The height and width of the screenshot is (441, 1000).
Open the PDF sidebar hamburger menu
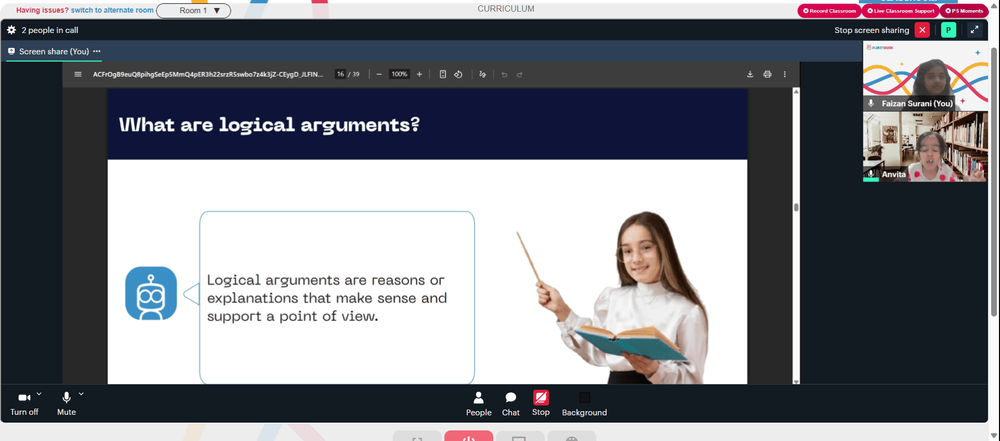pyautogui.click(x=78, y=74)
